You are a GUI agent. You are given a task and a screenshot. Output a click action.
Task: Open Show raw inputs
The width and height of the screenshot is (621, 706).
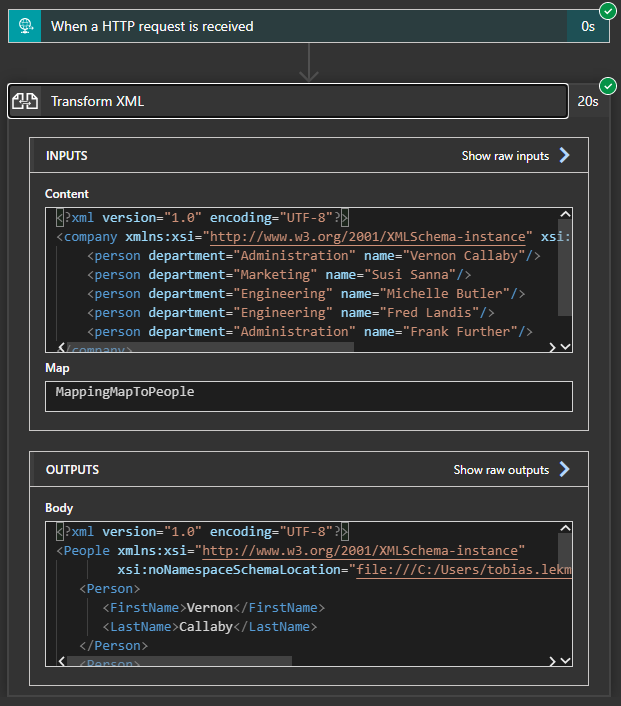[505, 156]
